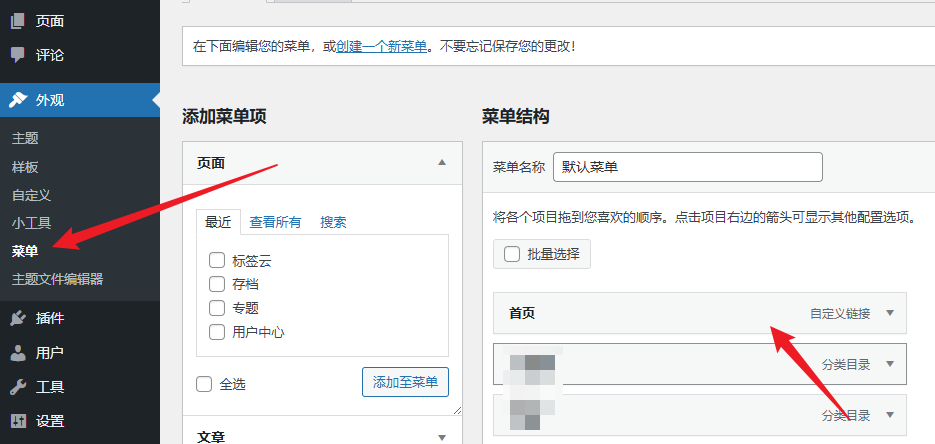Enable the 批量选择 bulk select checkbox
Screen dimensions: 935x444
[512, 254]
